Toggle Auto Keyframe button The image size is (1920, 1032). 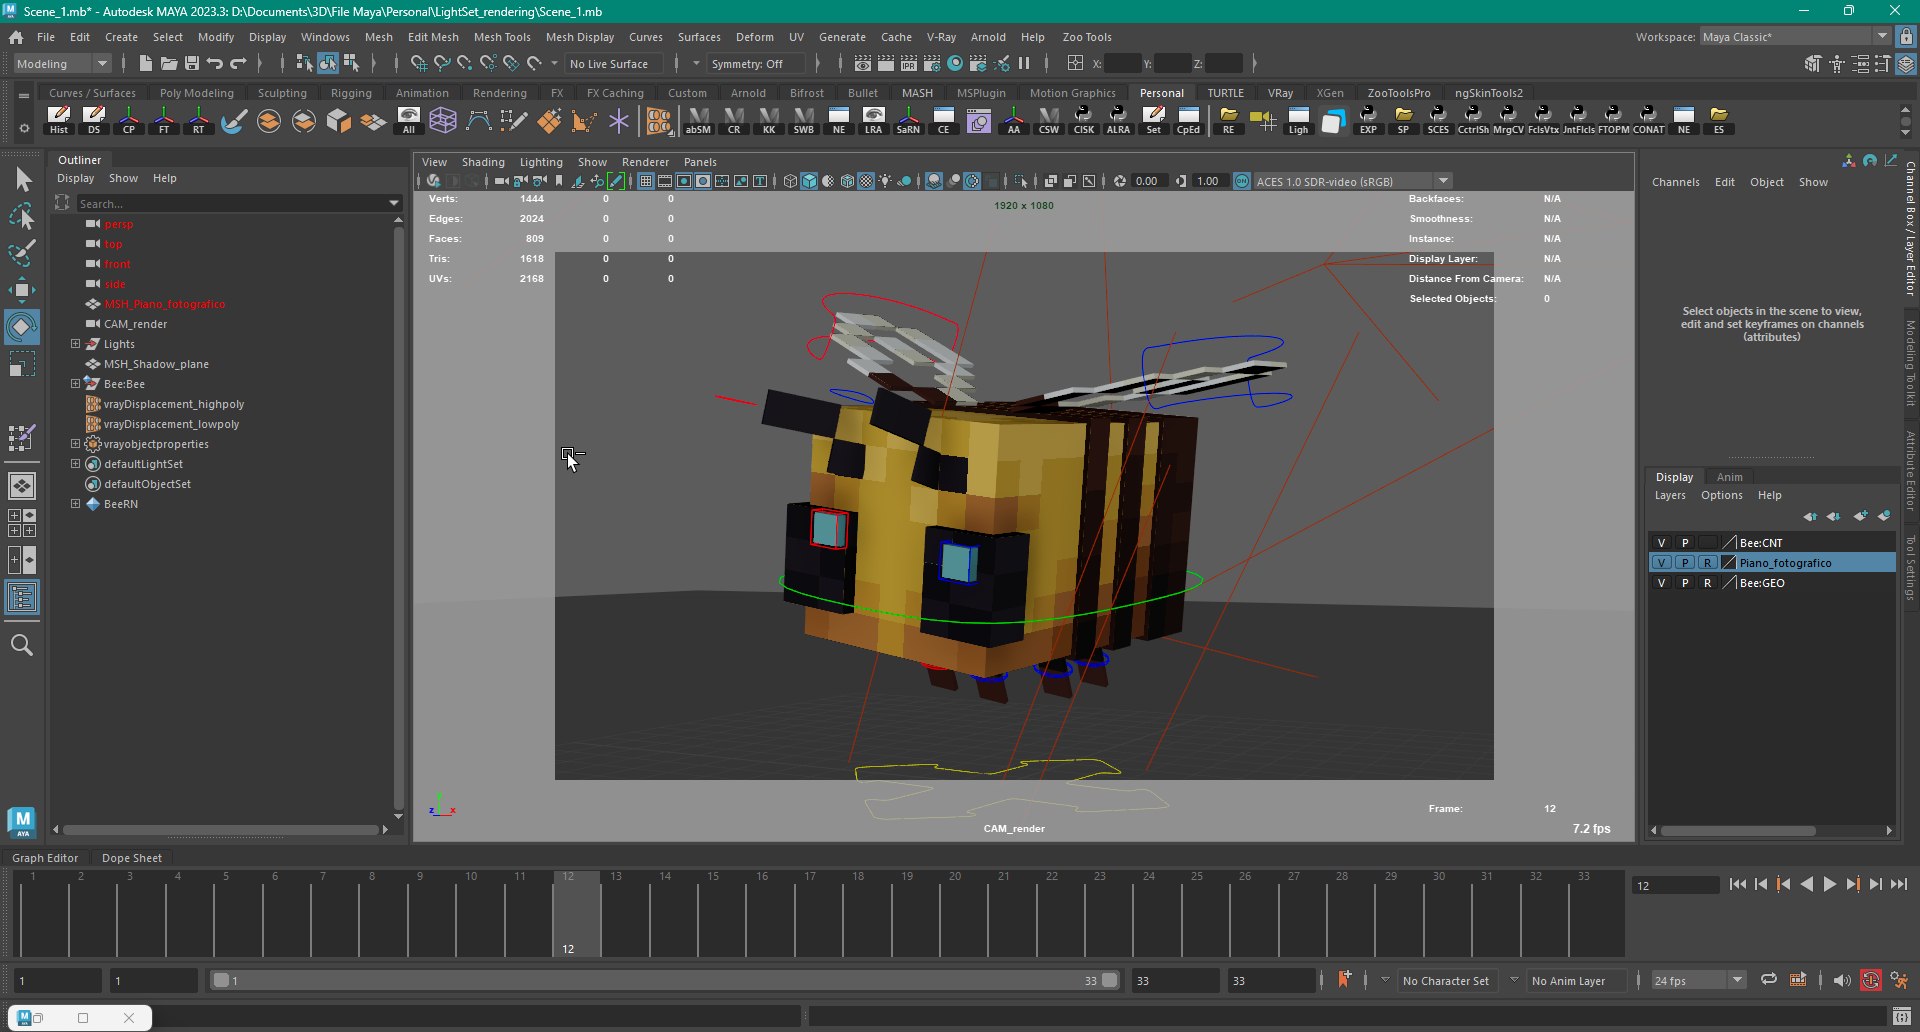tap(1870, 981)
